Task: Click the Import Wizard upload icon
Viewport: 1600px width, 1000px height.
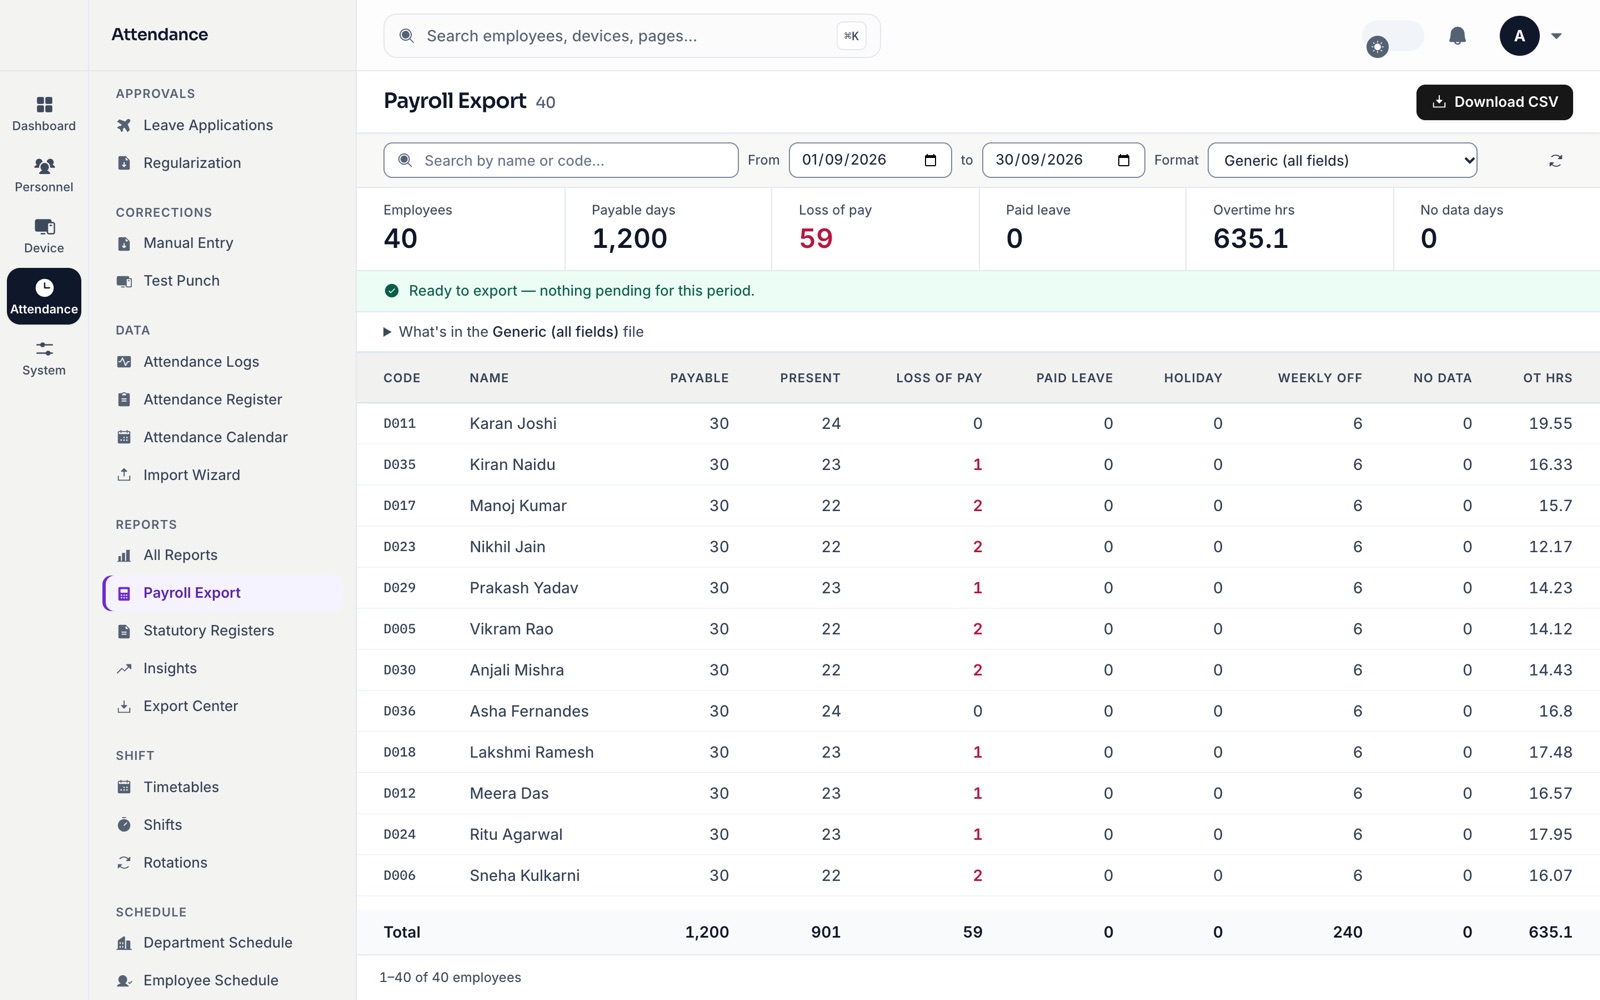Action: tap(124, 475)
